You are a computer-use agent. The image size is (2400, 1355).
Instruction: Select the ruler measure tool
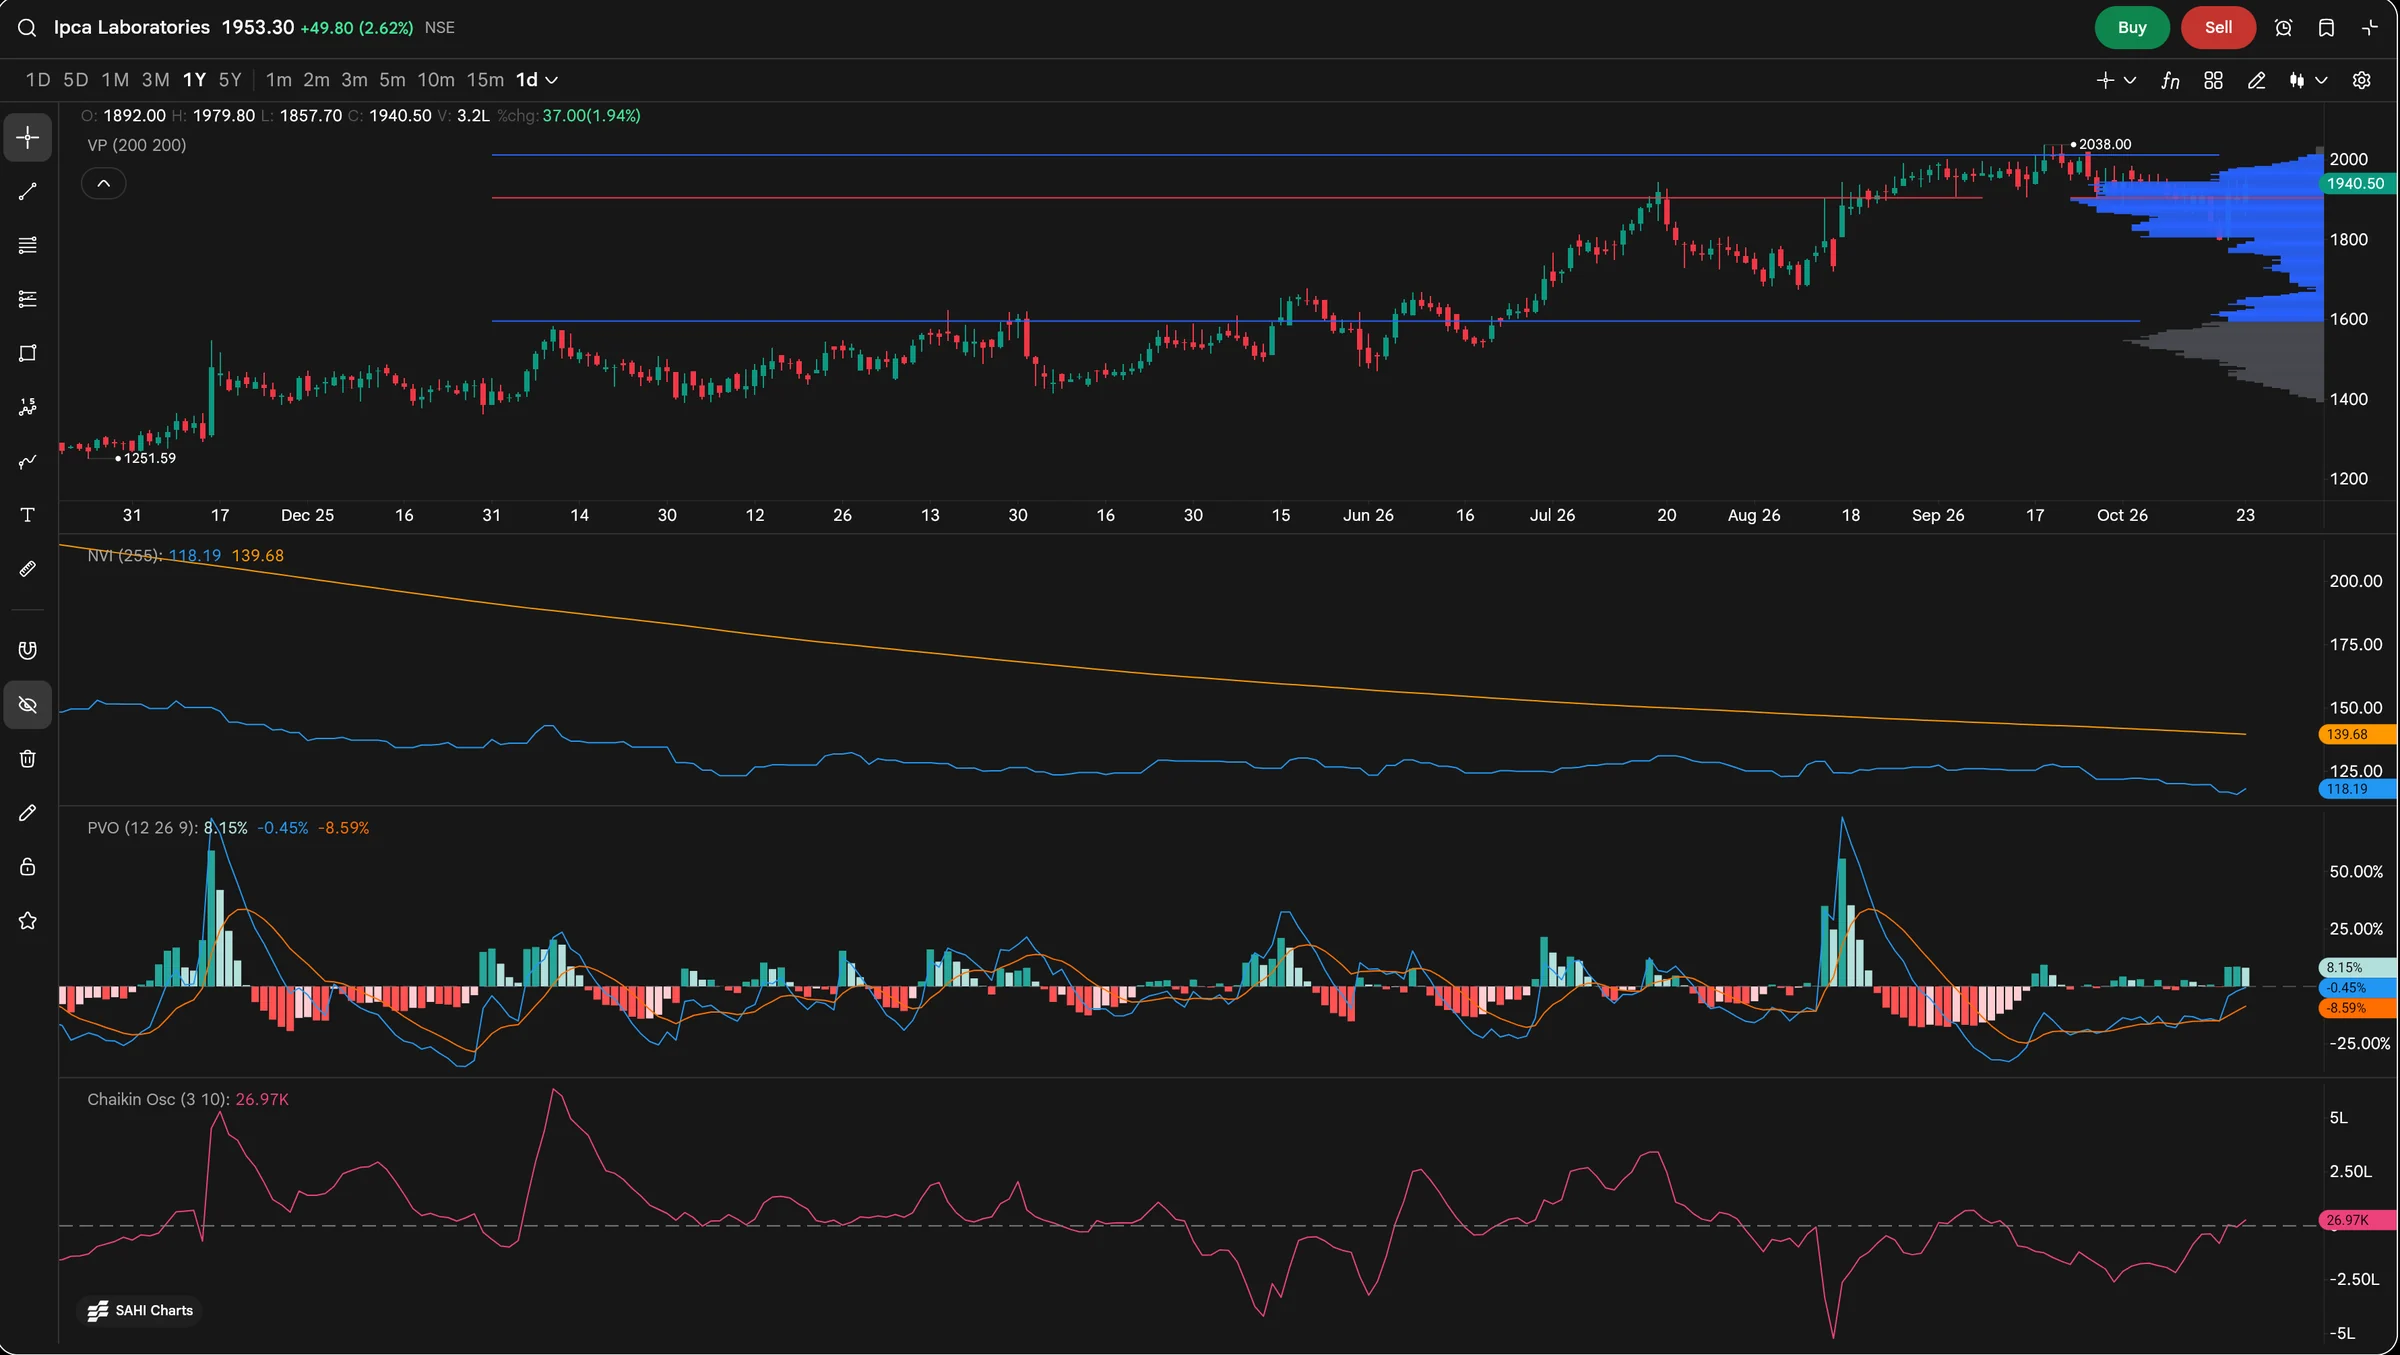tap(28, 569)
